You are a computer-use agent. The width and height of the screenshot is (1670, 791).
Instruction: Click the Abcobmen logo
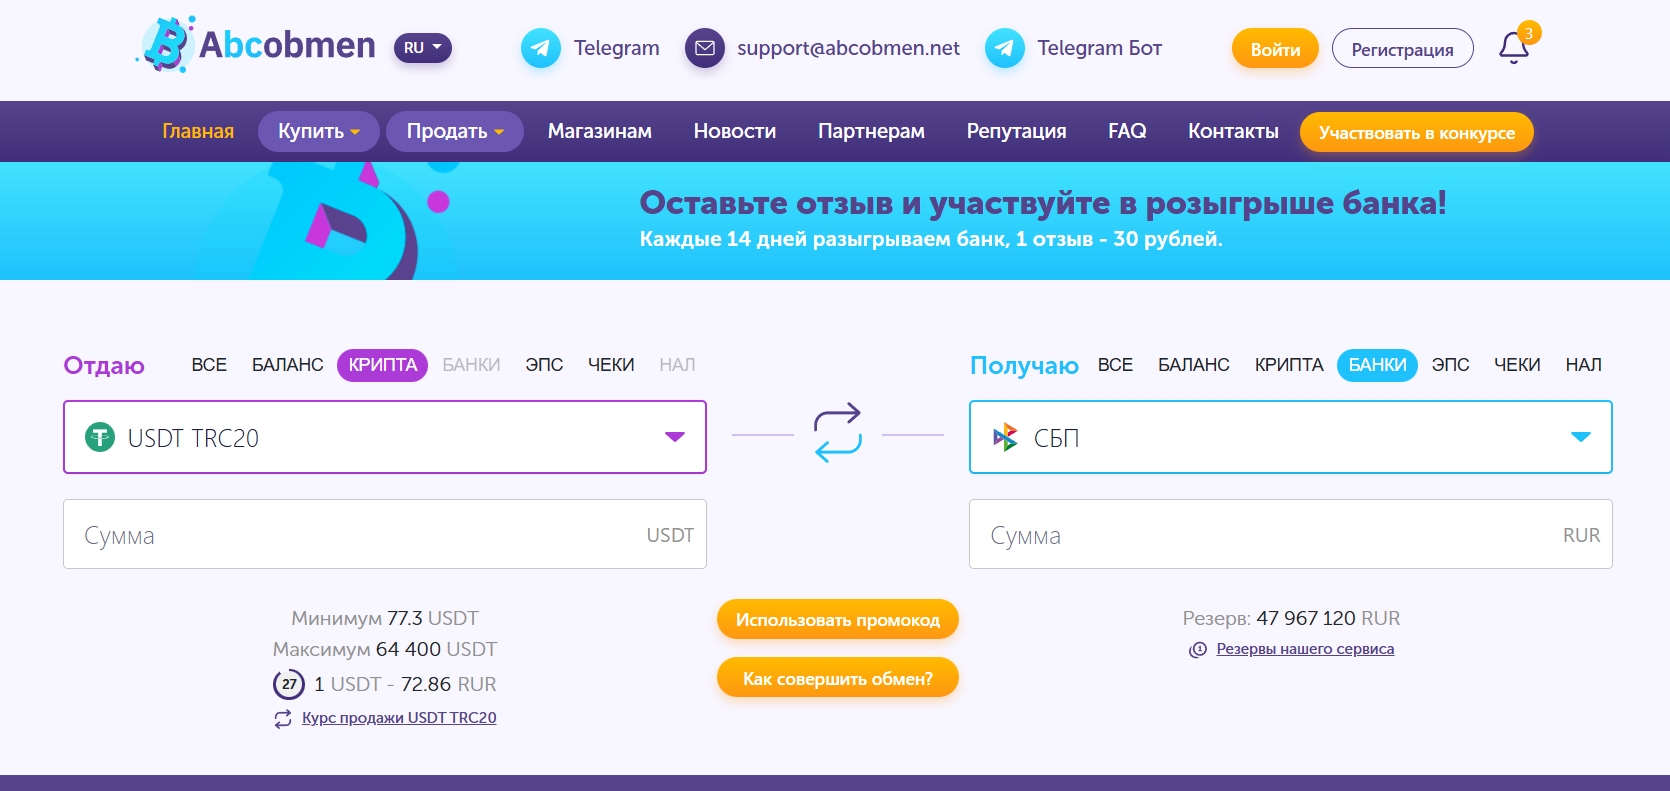[256, 45]
